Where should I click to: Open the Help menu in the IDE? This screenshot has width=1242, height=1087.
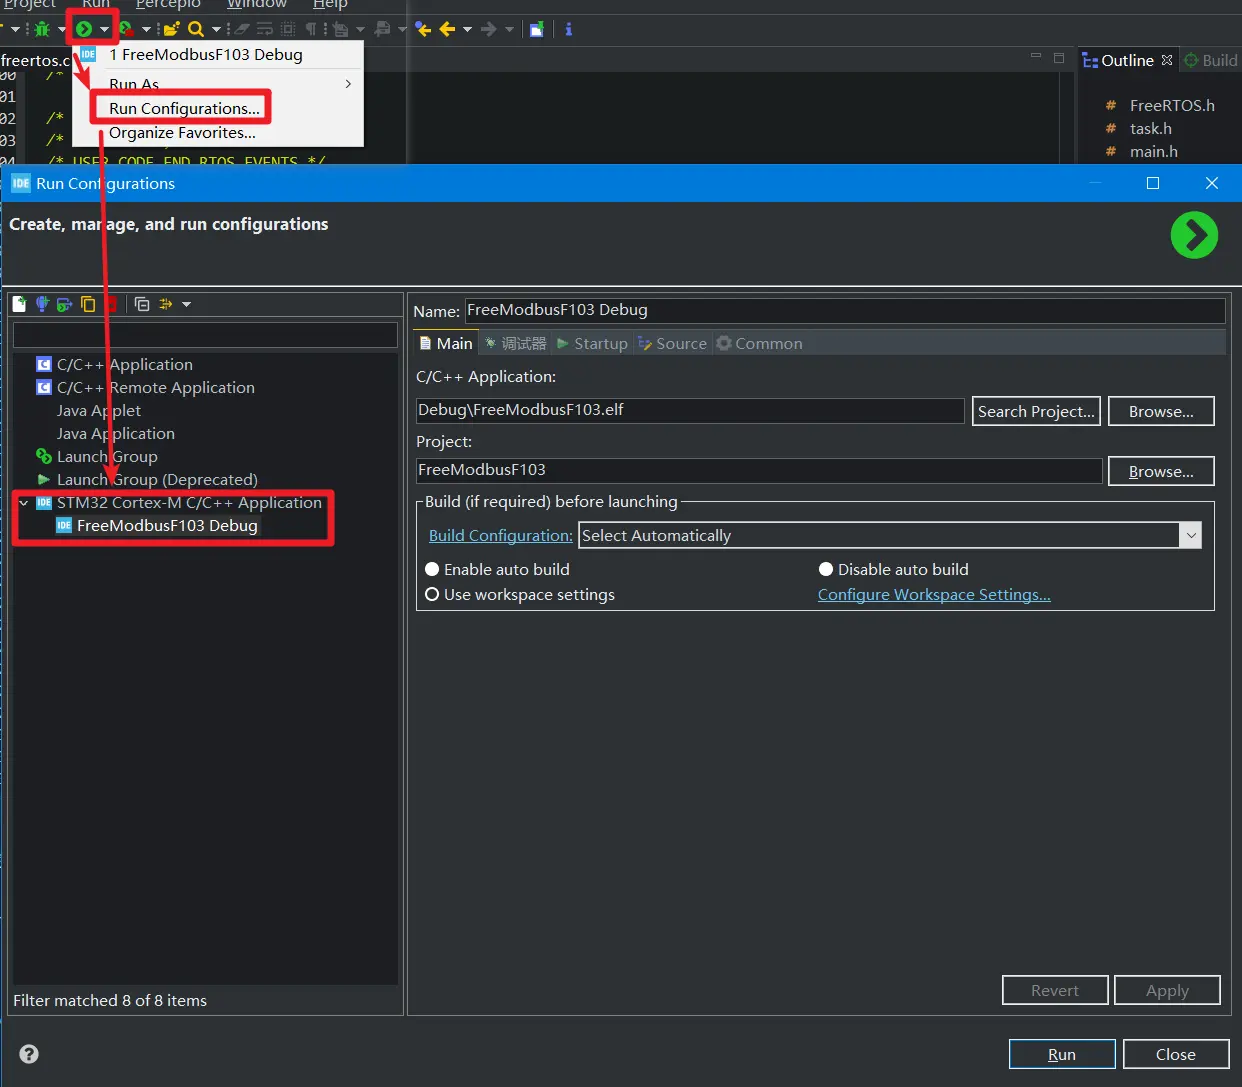point(330,4)
